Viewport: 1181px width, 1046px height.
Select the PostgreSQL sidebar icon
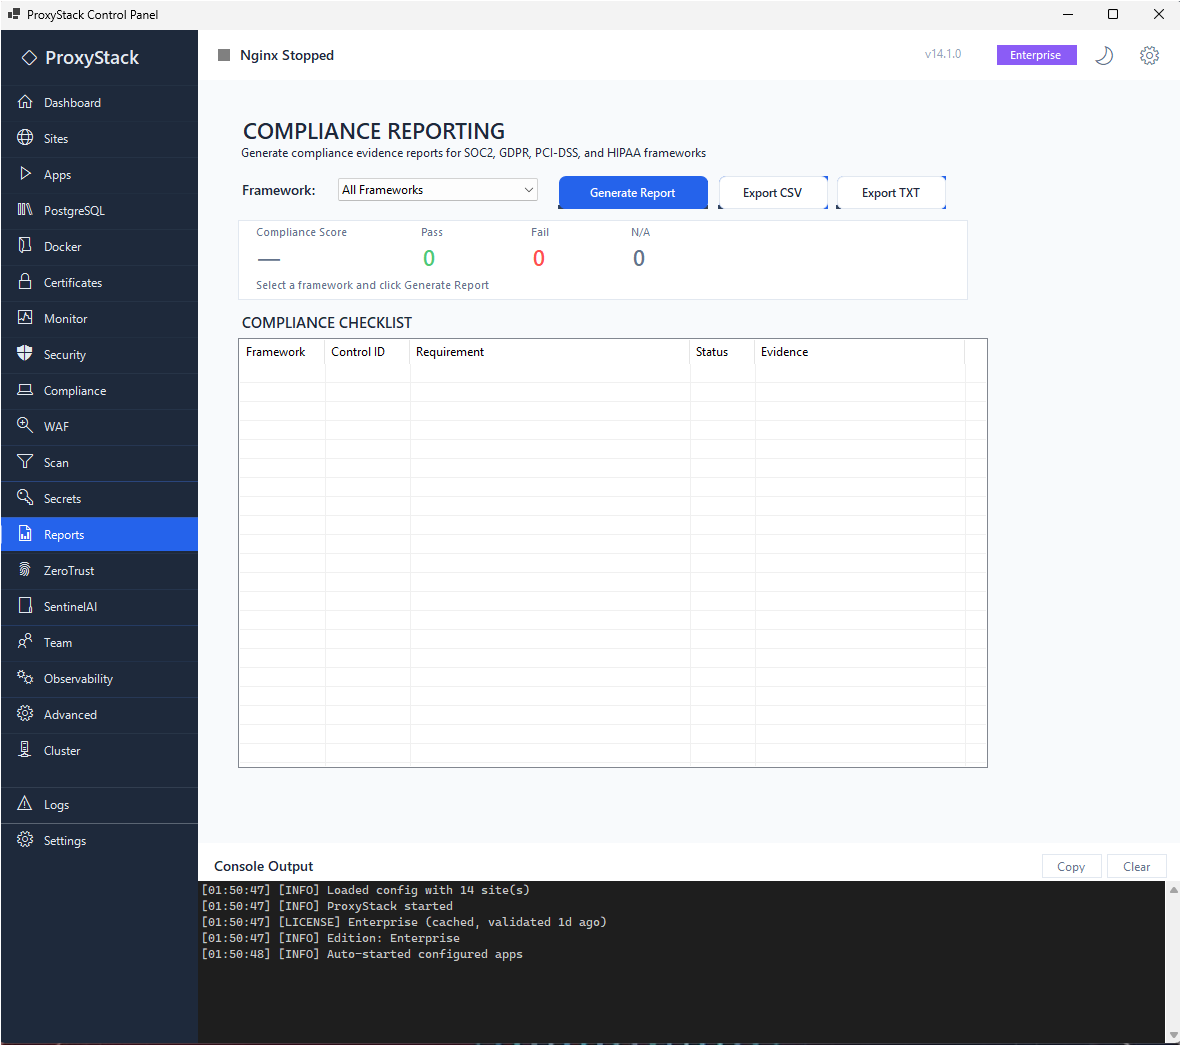(75, 210)
